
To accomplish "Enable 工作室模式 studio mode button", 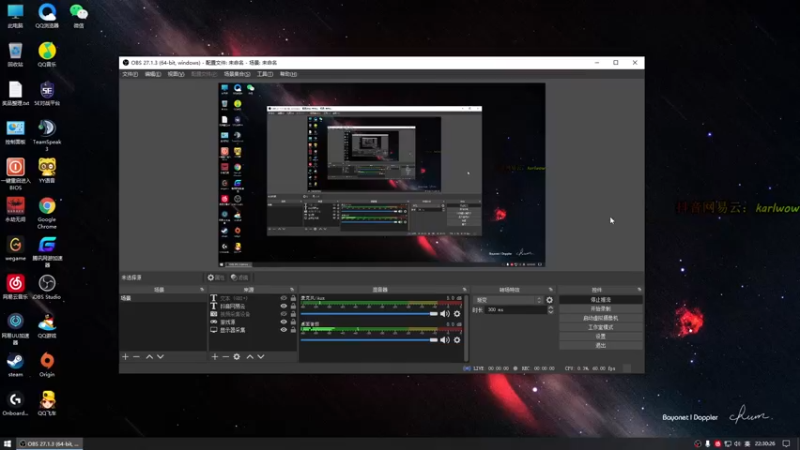I will coord(601,328).
